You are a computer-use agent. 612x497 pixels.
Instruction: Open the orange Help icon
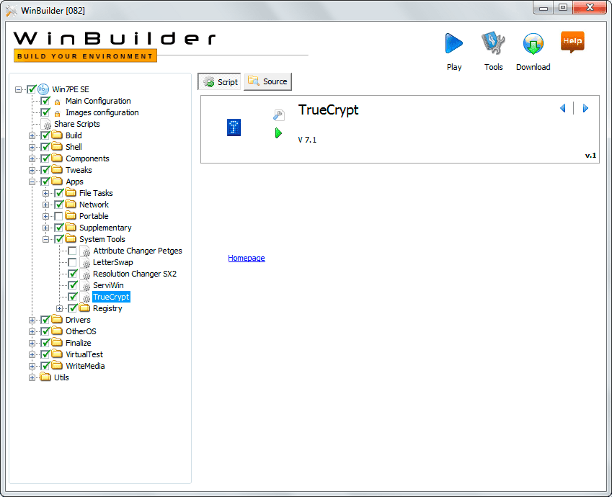coord(572,42)
